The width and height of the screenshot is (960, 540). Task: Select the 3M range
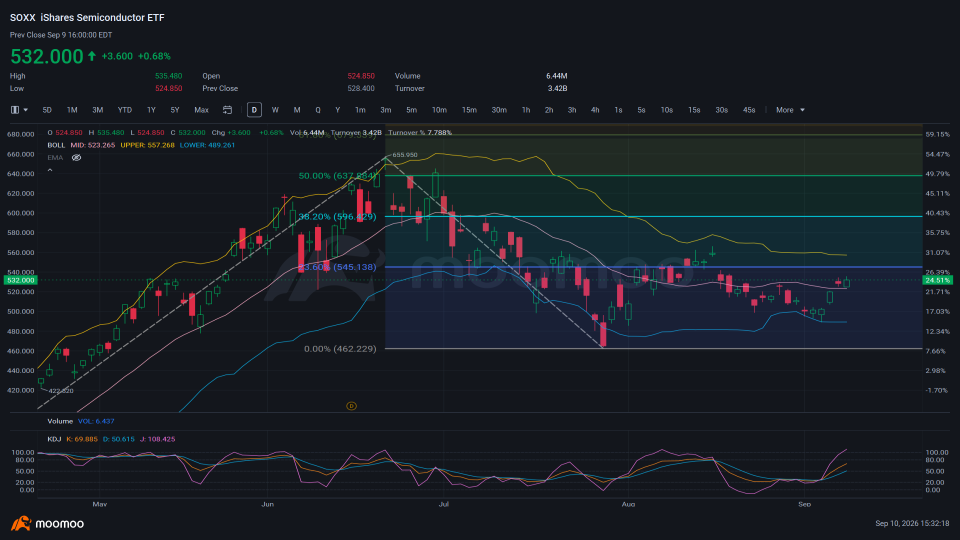[97, 110]
